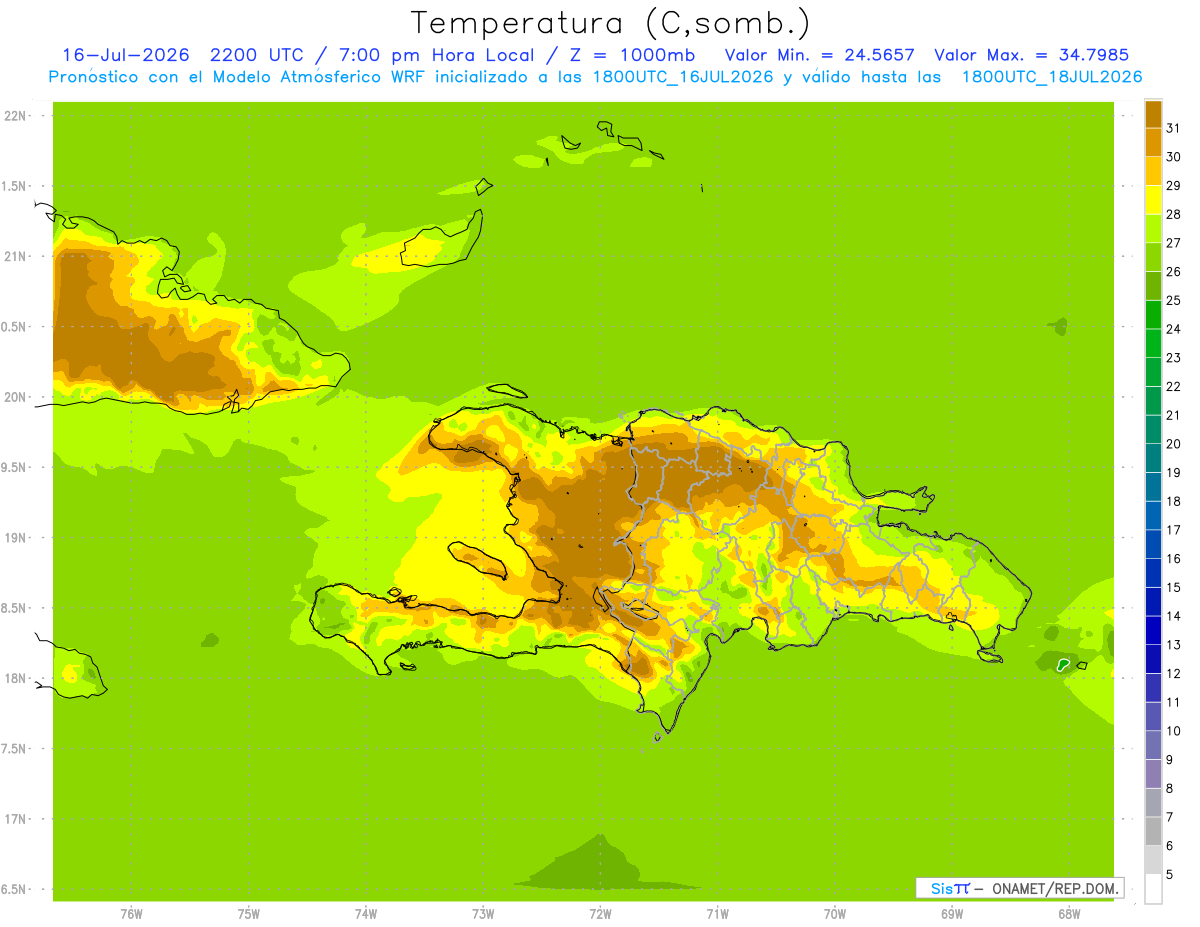Screen dimensions: 1200x927
Task: Select the blue swatch between 16 and 17
Action: (x=1153, y=544)
